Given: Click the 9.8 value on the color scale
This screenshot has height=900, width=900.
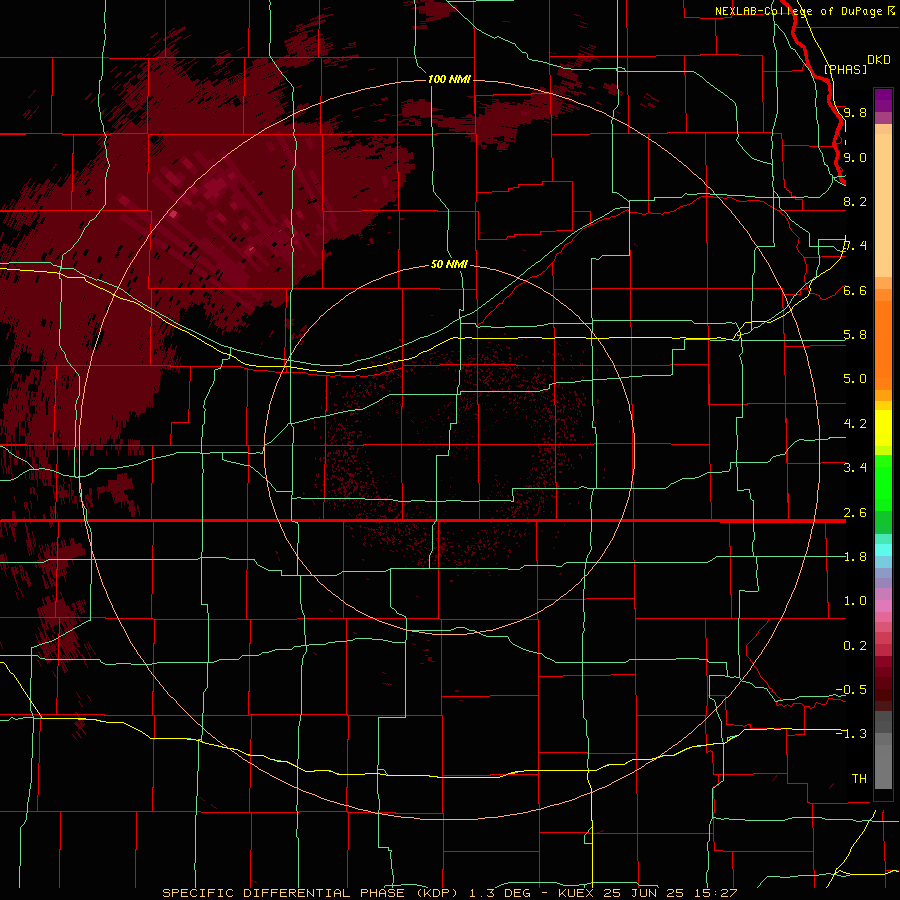Looking at the screenshot, I should click(855, 112).
